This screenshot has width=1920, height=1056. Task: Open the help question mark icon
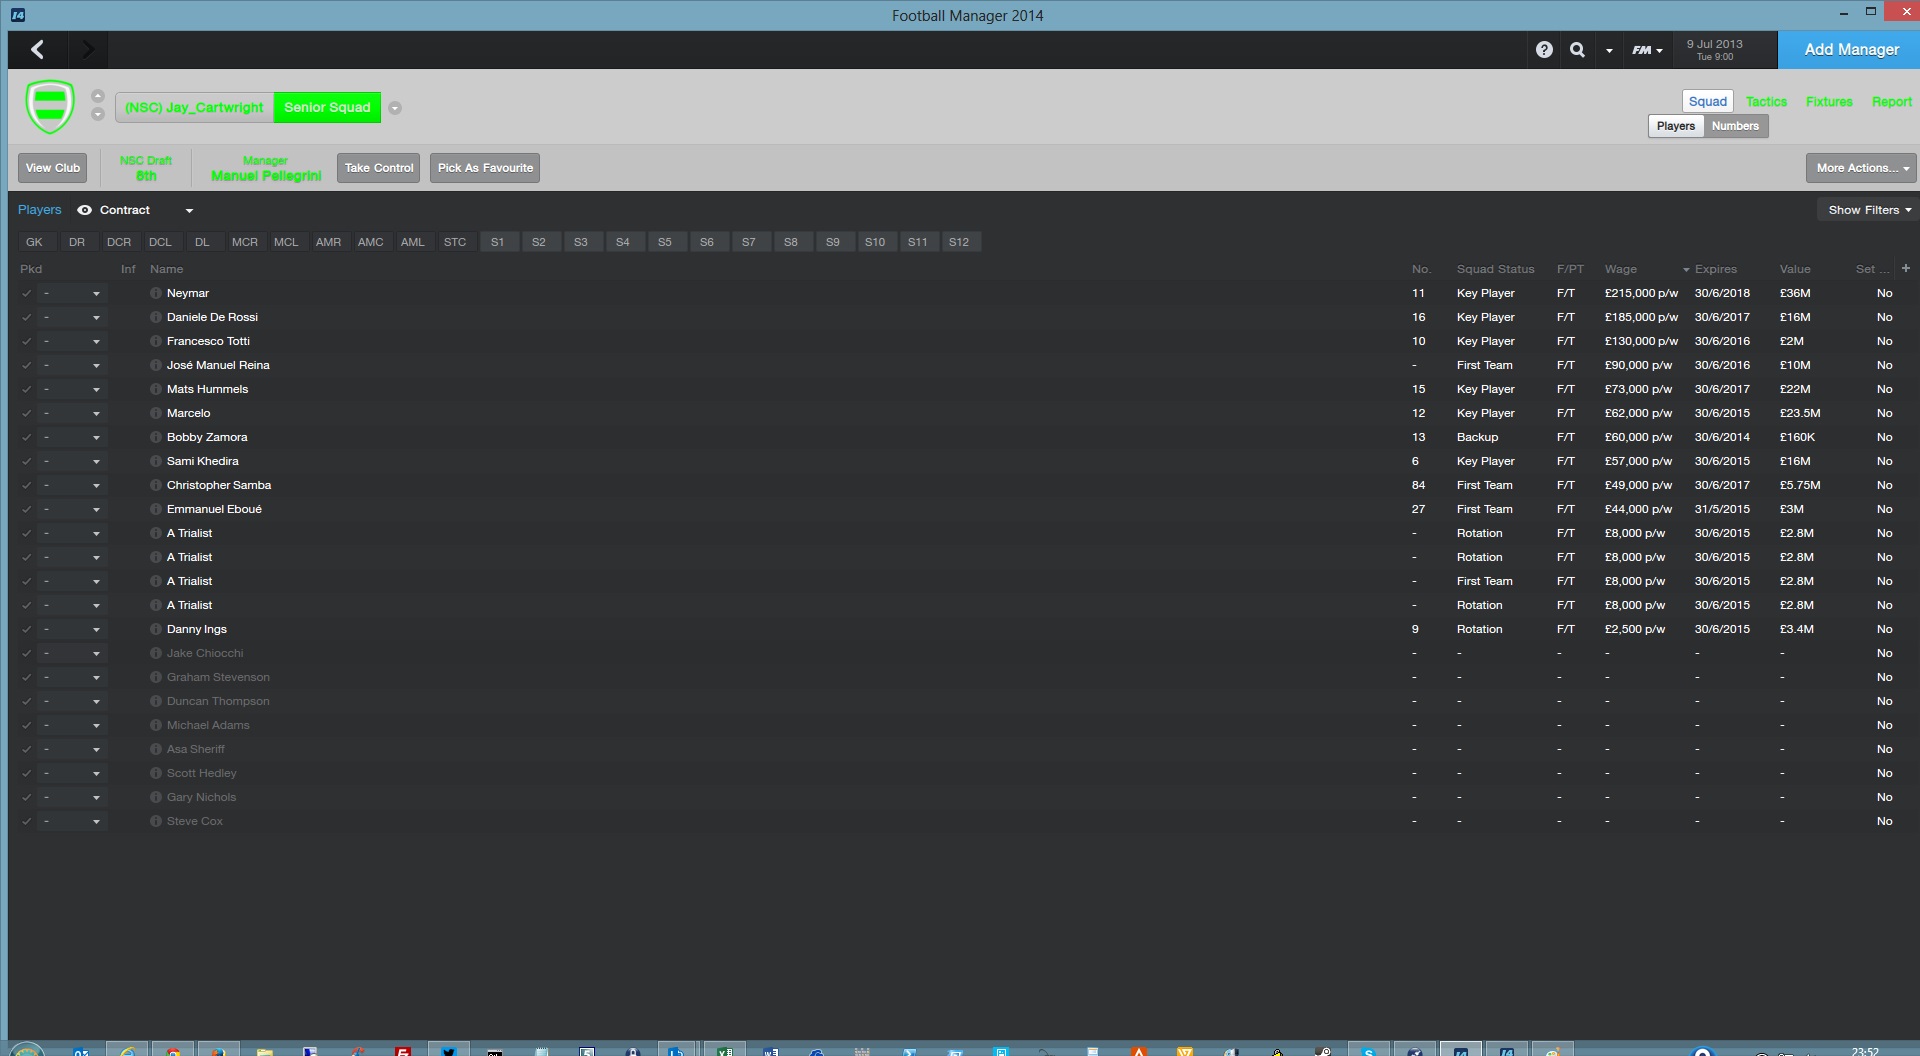pyautogui.click(x=1544, y=49)
